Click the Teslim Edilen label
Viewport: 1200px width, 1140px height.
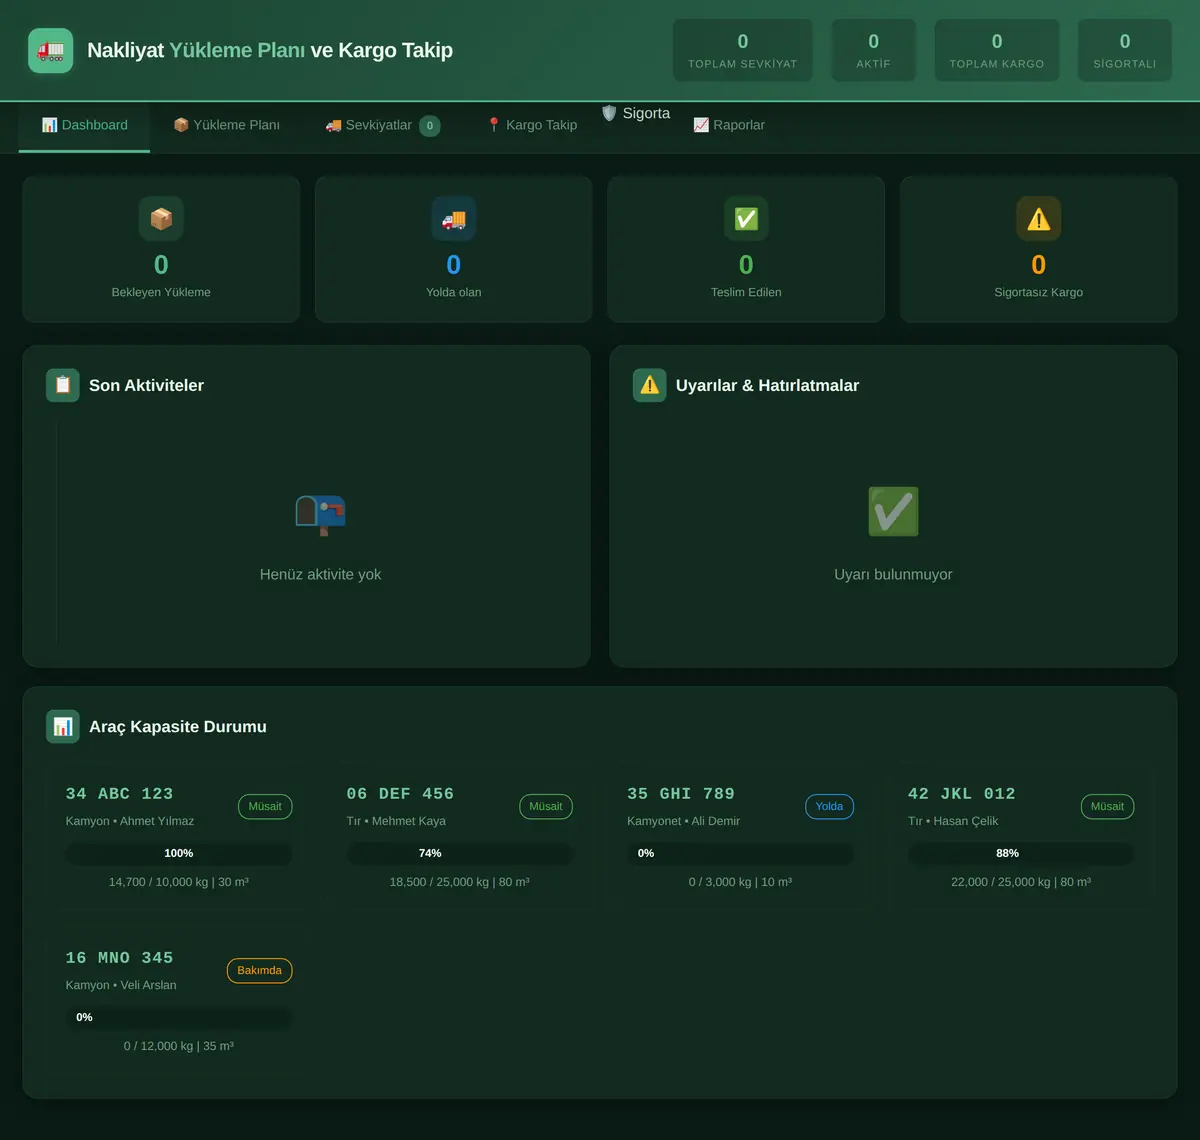pyautogui.click(x=746, y=292)
